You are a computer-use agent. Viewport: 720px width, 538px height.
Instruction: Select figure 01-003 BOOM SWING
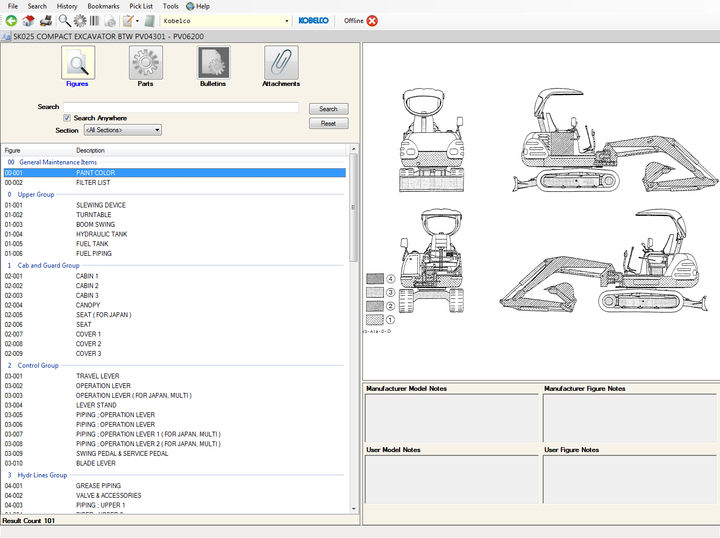[x=174, y=224]
